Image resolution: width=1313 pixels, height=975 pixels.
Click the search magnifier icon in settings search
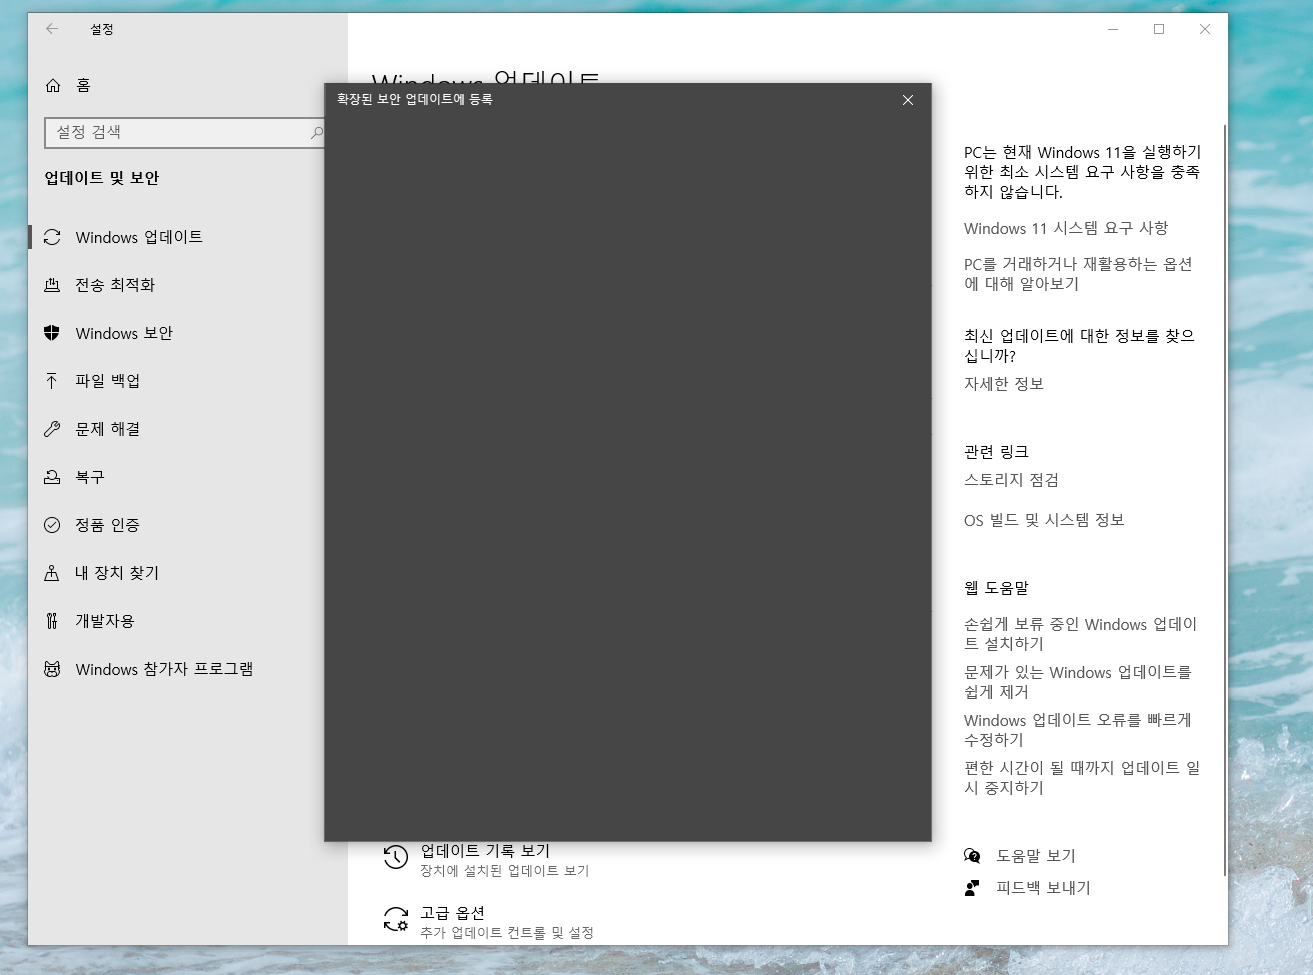pos(316,132)
